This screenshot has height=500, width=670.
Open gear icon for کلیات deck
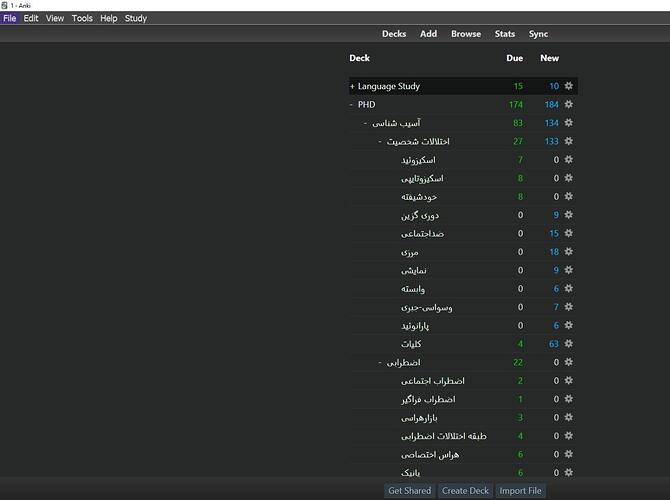click(x=568, y=344)
